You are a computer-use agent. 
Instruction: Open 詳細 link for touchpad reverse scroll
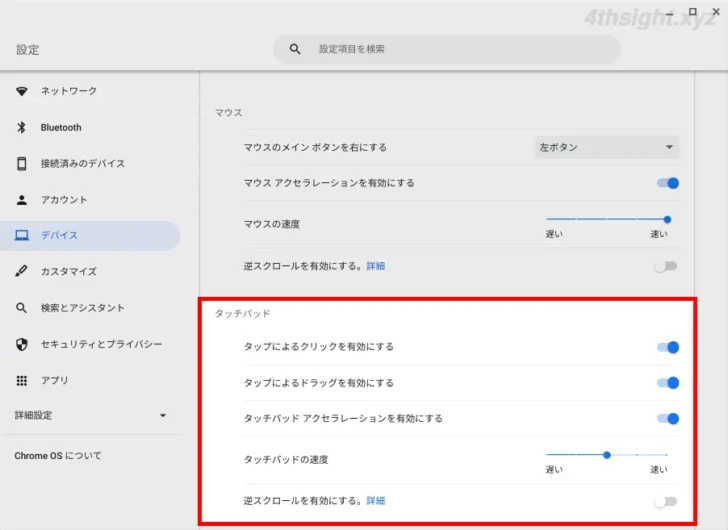point(376,501)
